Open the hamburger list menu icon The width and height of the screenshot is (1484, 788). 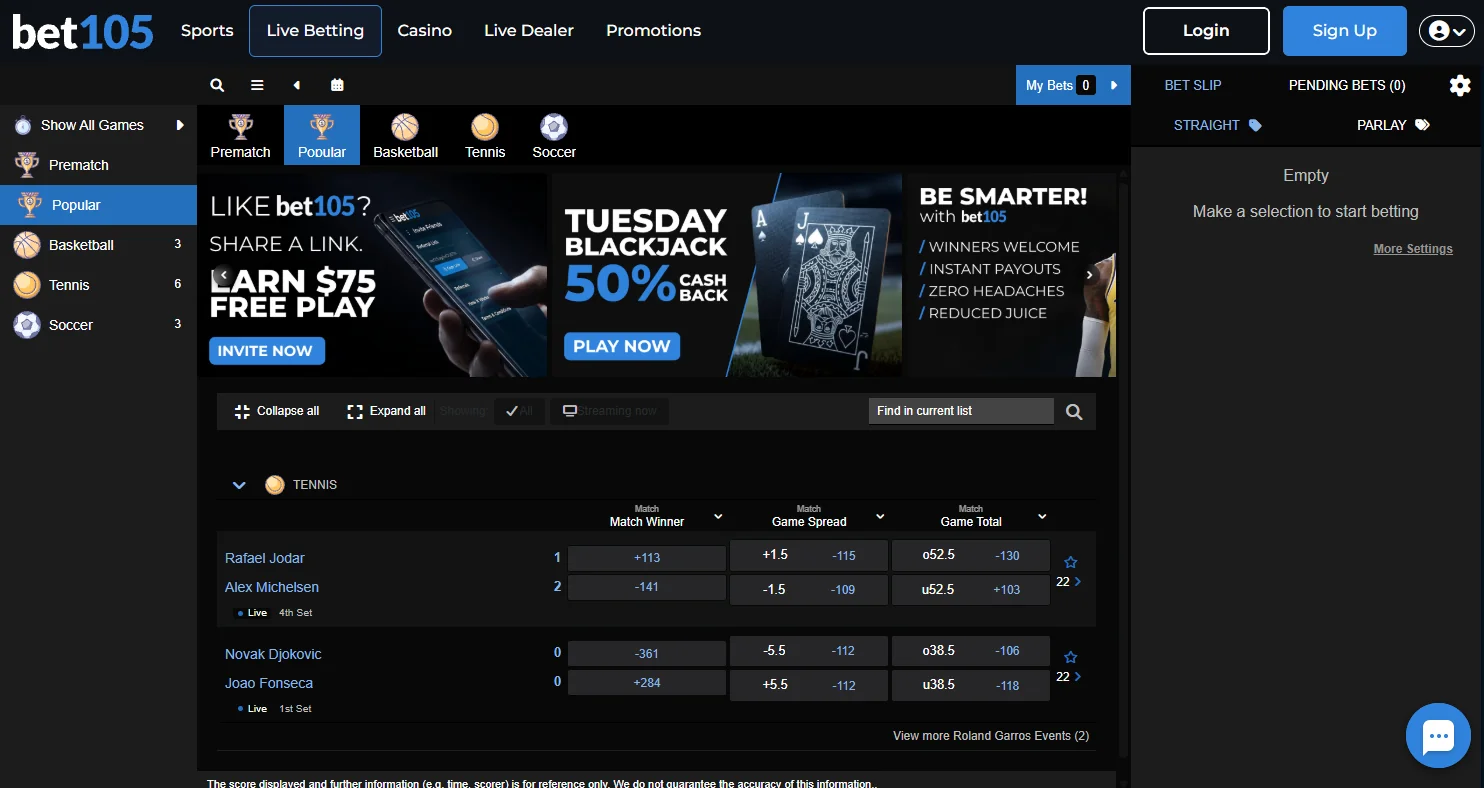257,85
